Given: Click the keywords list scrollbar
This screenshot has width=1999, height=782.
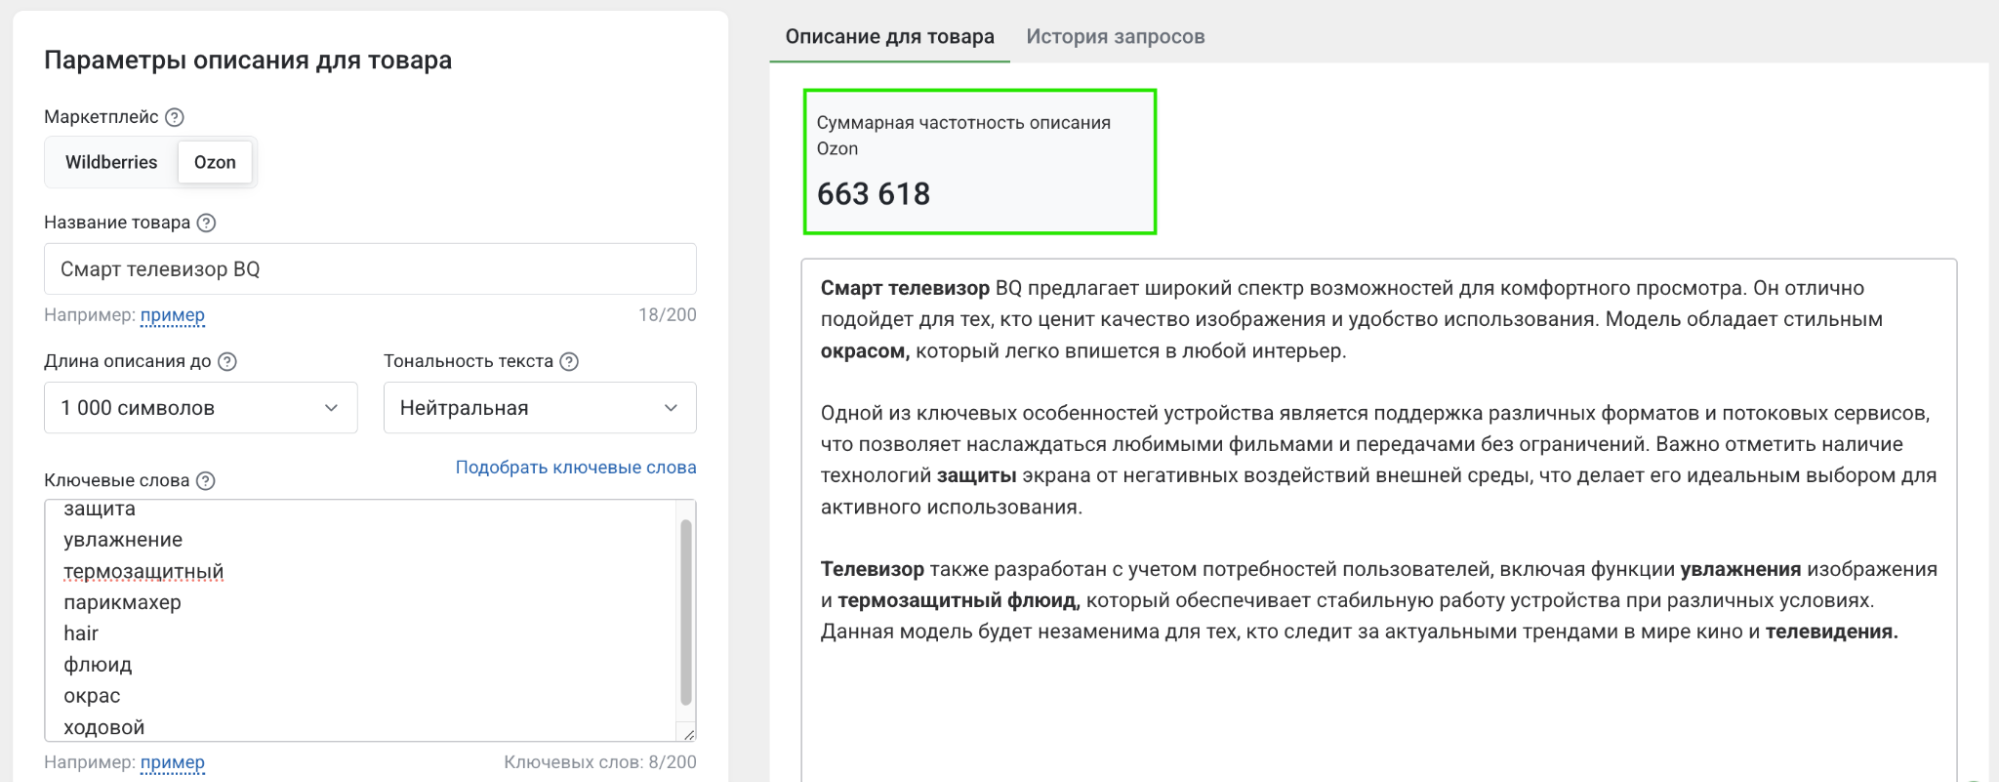Looking at the screenshot, I should pos(686,612).
